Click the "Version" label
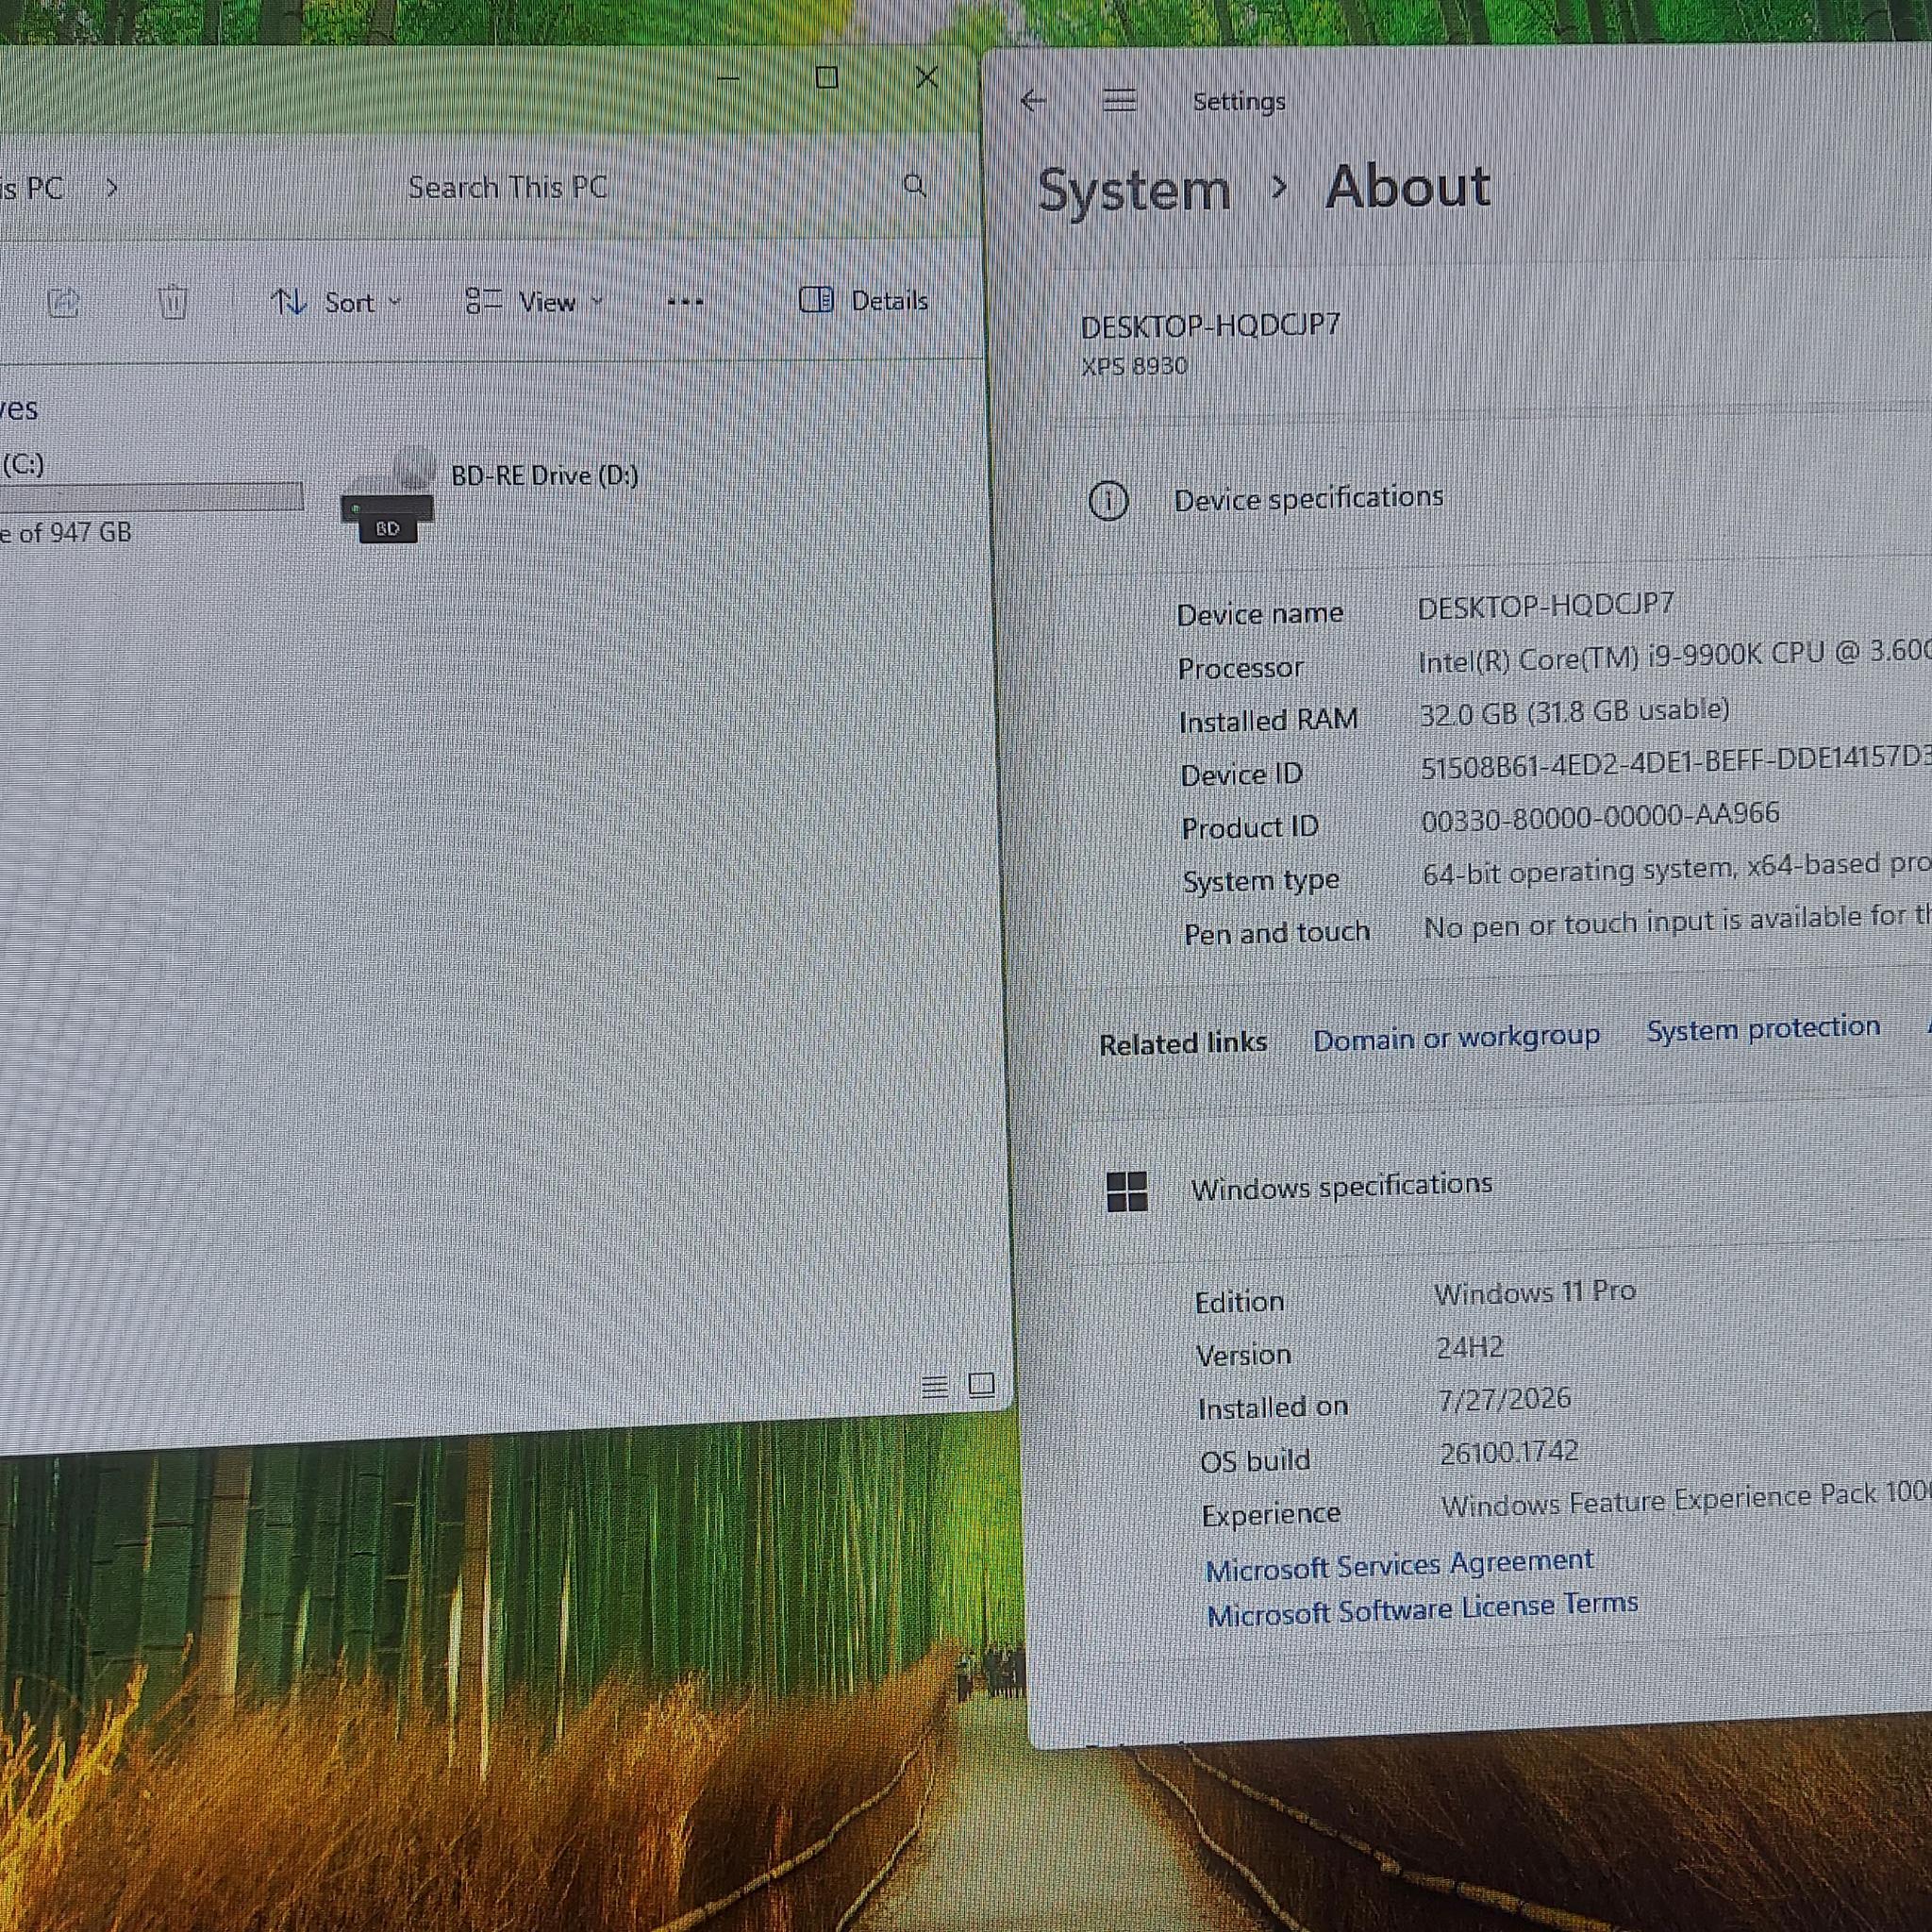Screen dimensions: 1932x1932 (x=1243, y=1355)
